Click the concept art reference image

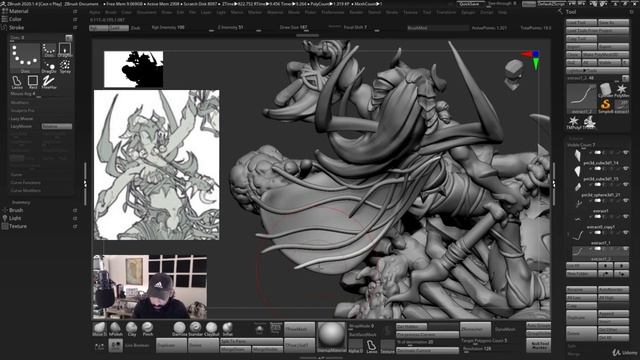157,165
